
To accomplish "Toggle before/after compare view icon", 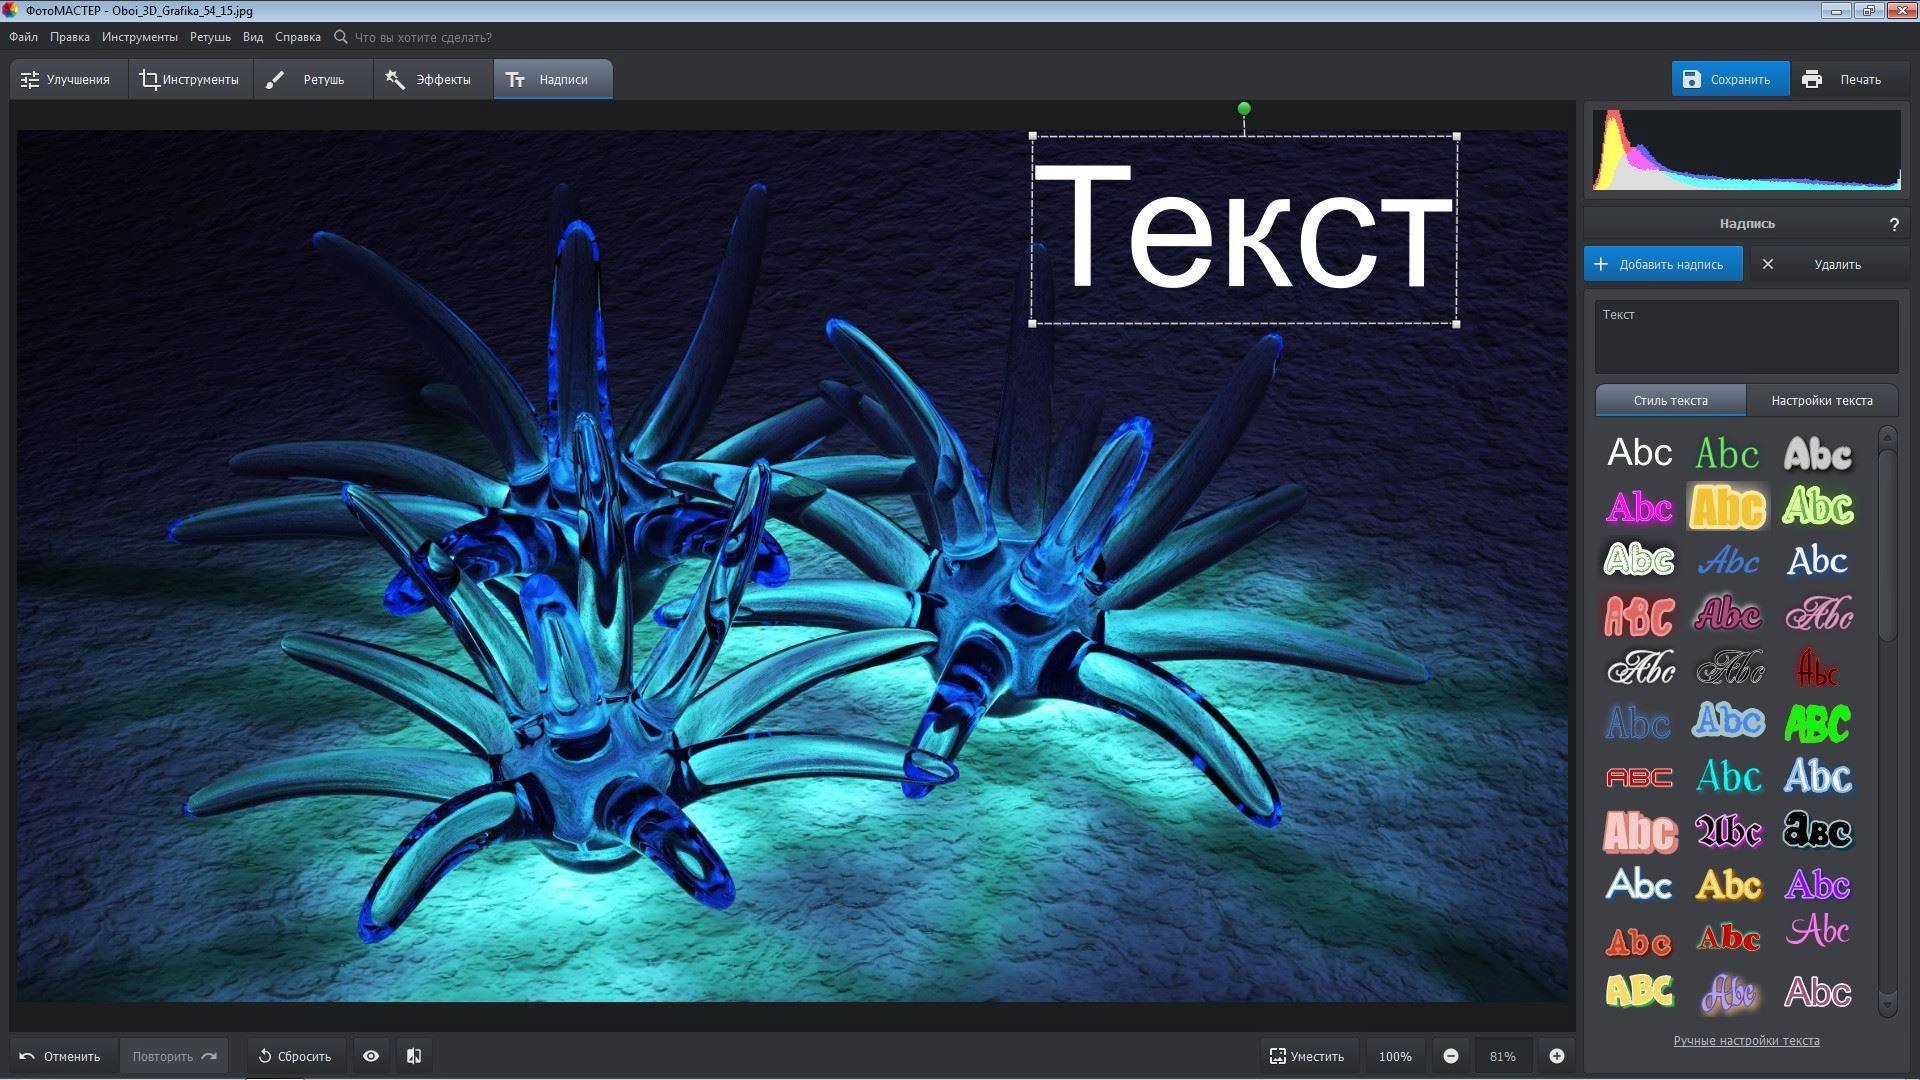I will click(x=414, y=1056).
